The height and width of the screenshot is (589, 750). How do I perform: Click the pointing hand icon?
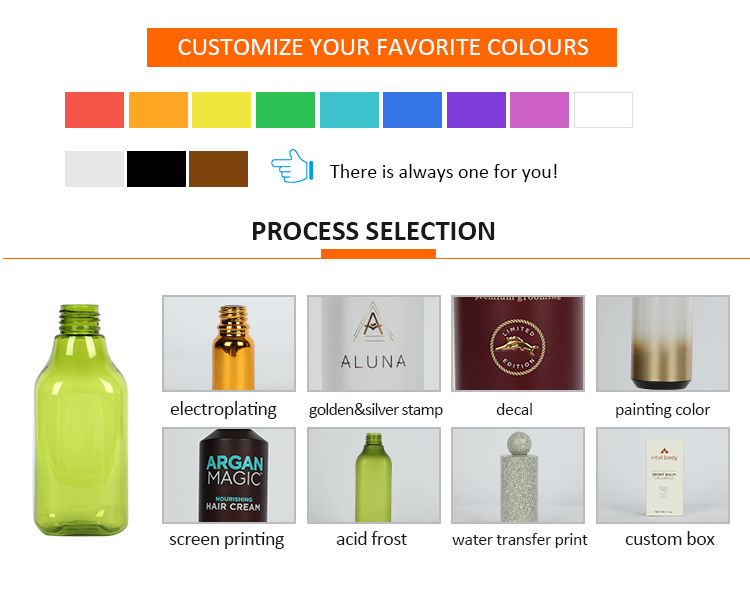(293, 167)
